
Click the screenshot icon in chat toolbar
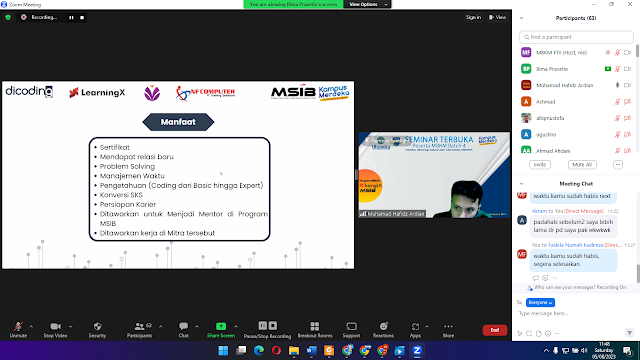(x=529, y=333)
